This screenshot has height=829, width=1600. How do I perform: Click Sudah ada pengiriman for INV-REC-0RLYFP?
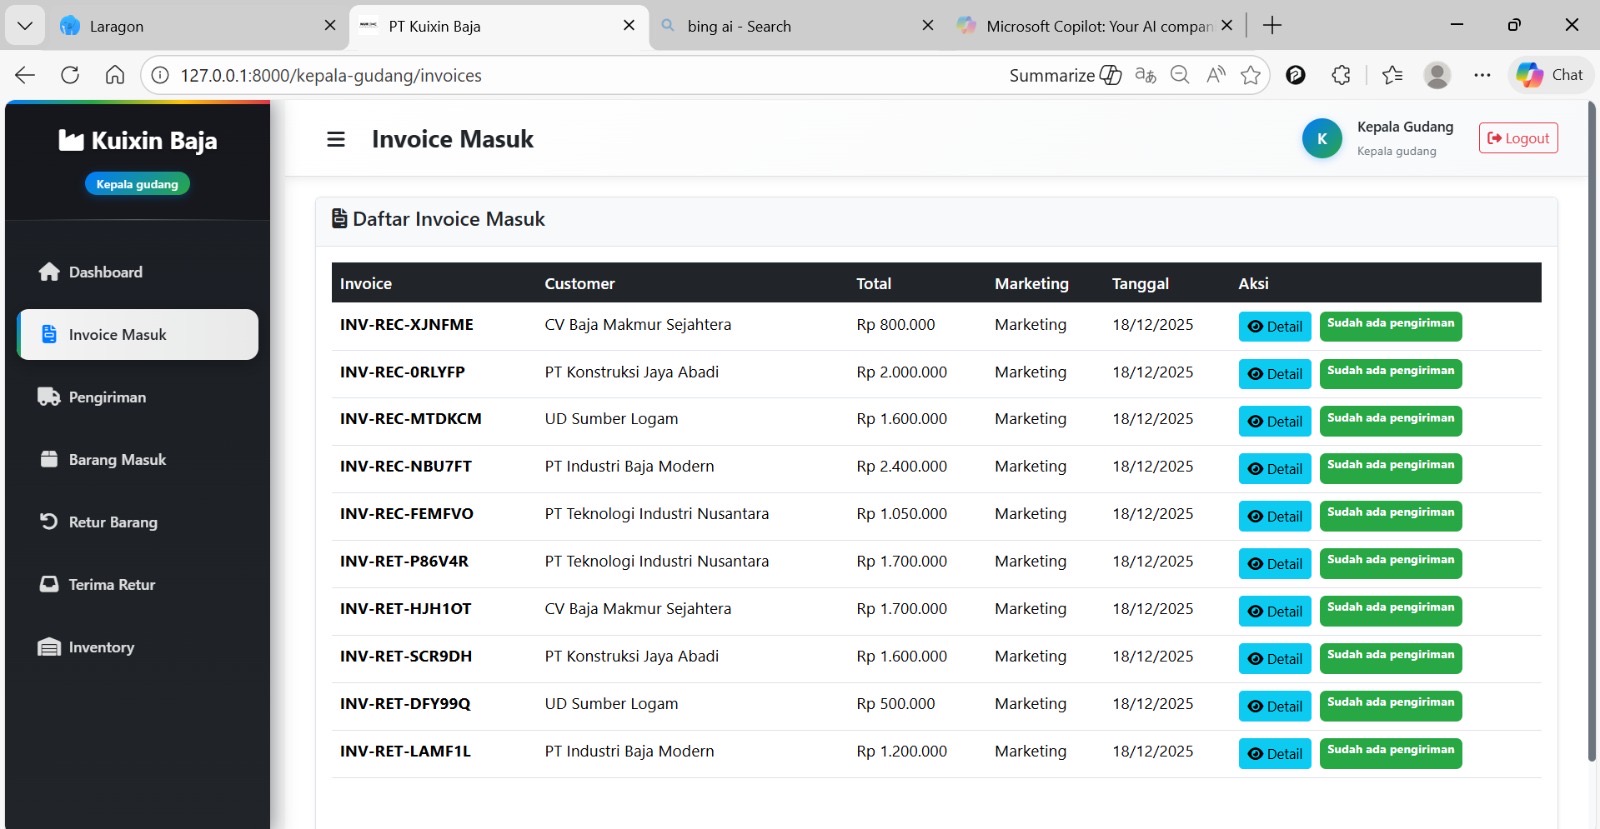(1390, 374)
